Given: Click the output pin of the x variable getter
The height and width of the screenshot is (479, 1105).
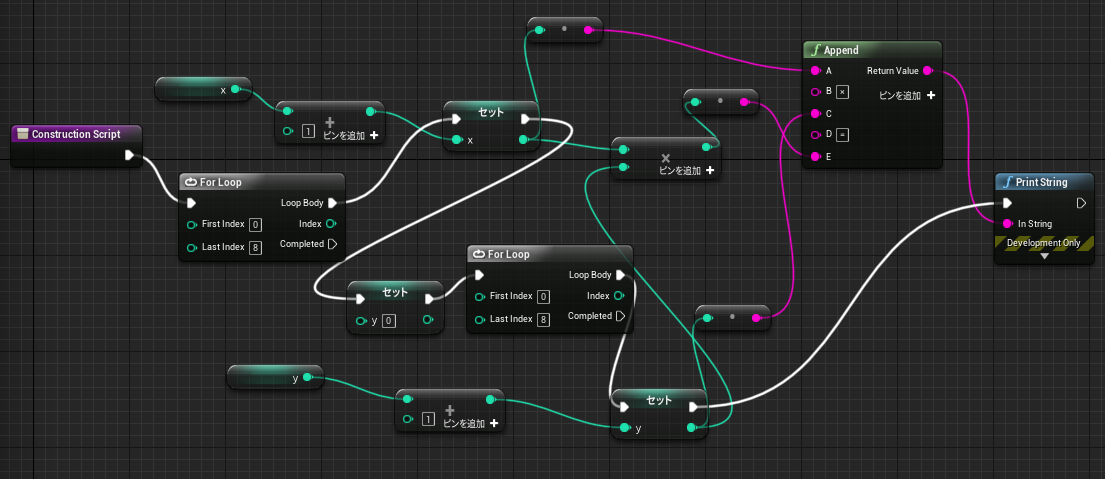Looking at the screenshot, I should [235, 89].
